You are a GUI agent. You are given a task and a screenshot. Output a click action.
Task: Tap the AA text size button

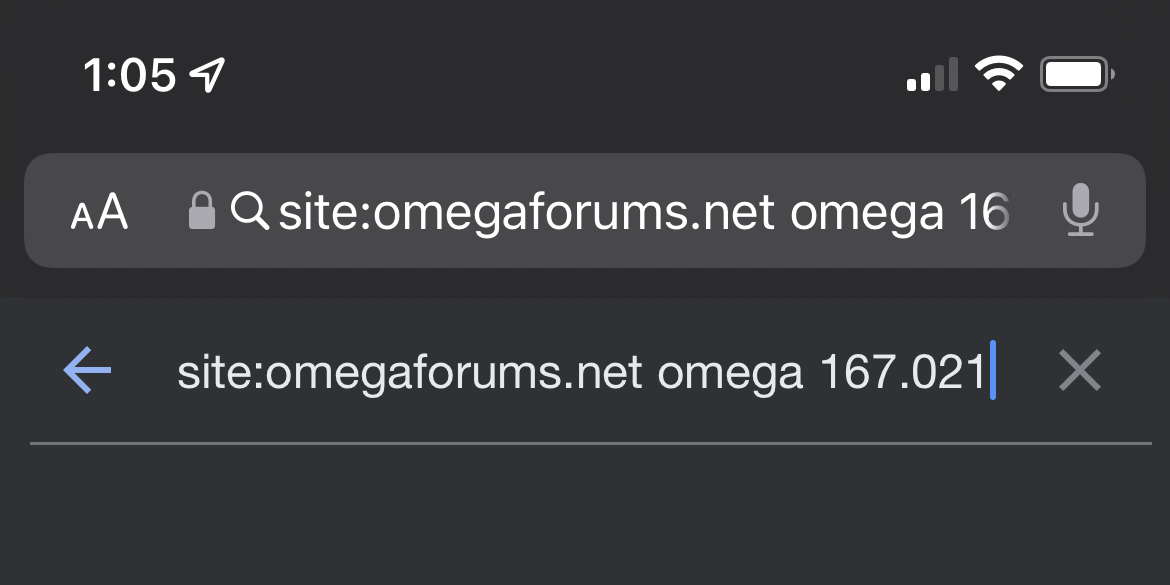click(100, 211)
